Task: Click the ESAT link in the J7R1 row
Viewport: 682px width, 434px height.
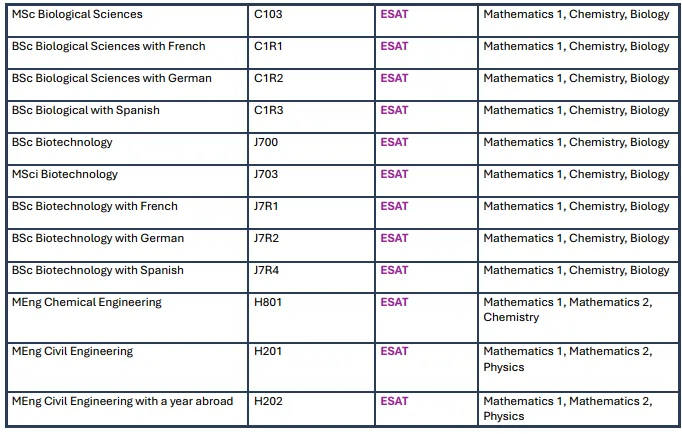Action: 394,207
